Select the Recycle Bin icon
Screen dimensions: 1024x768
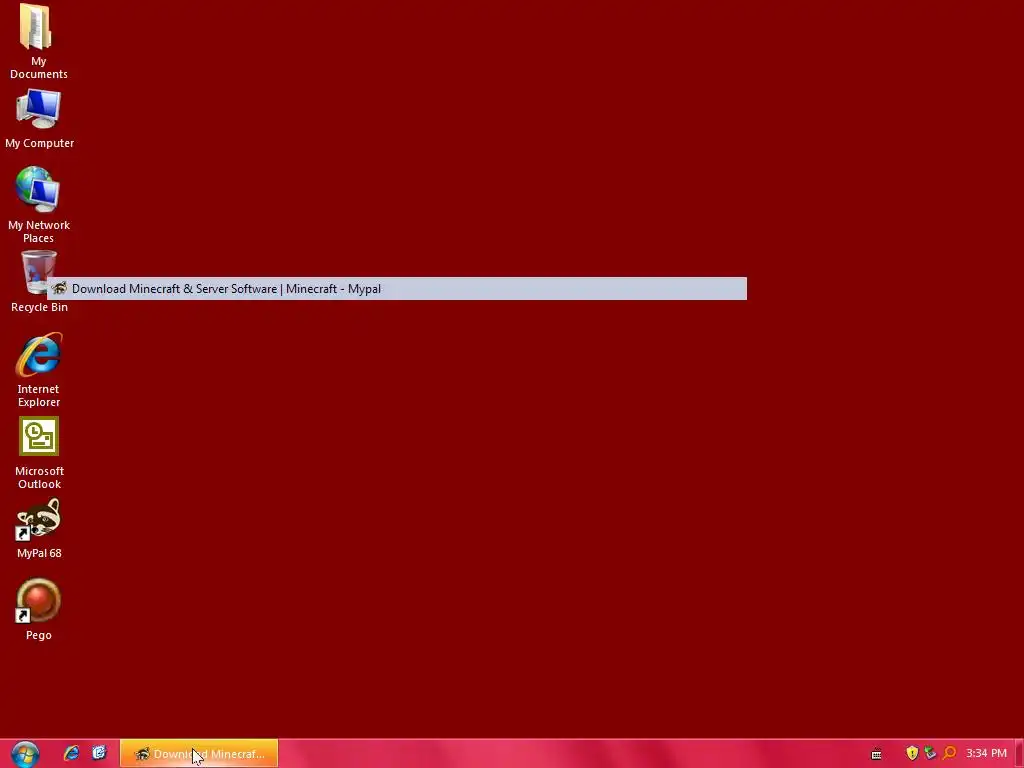pyautogui.click(x=39, y=272)
